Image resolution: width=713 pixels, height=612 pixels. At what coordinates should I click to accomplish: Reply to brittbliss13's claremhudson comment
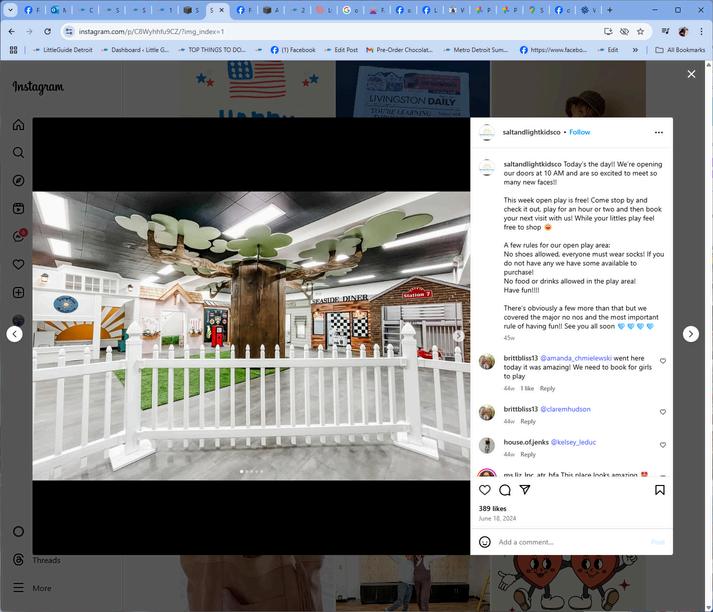pos(528,421)
